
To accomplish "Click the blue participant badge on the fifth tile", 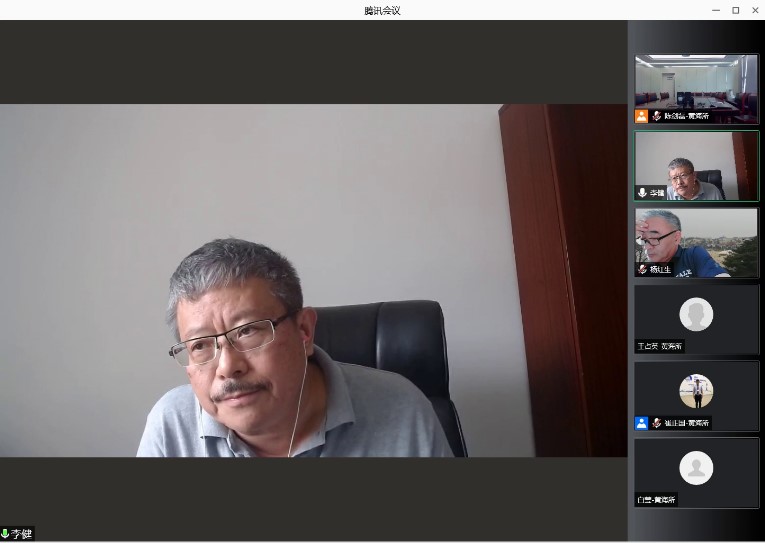I will coord(641,423).
